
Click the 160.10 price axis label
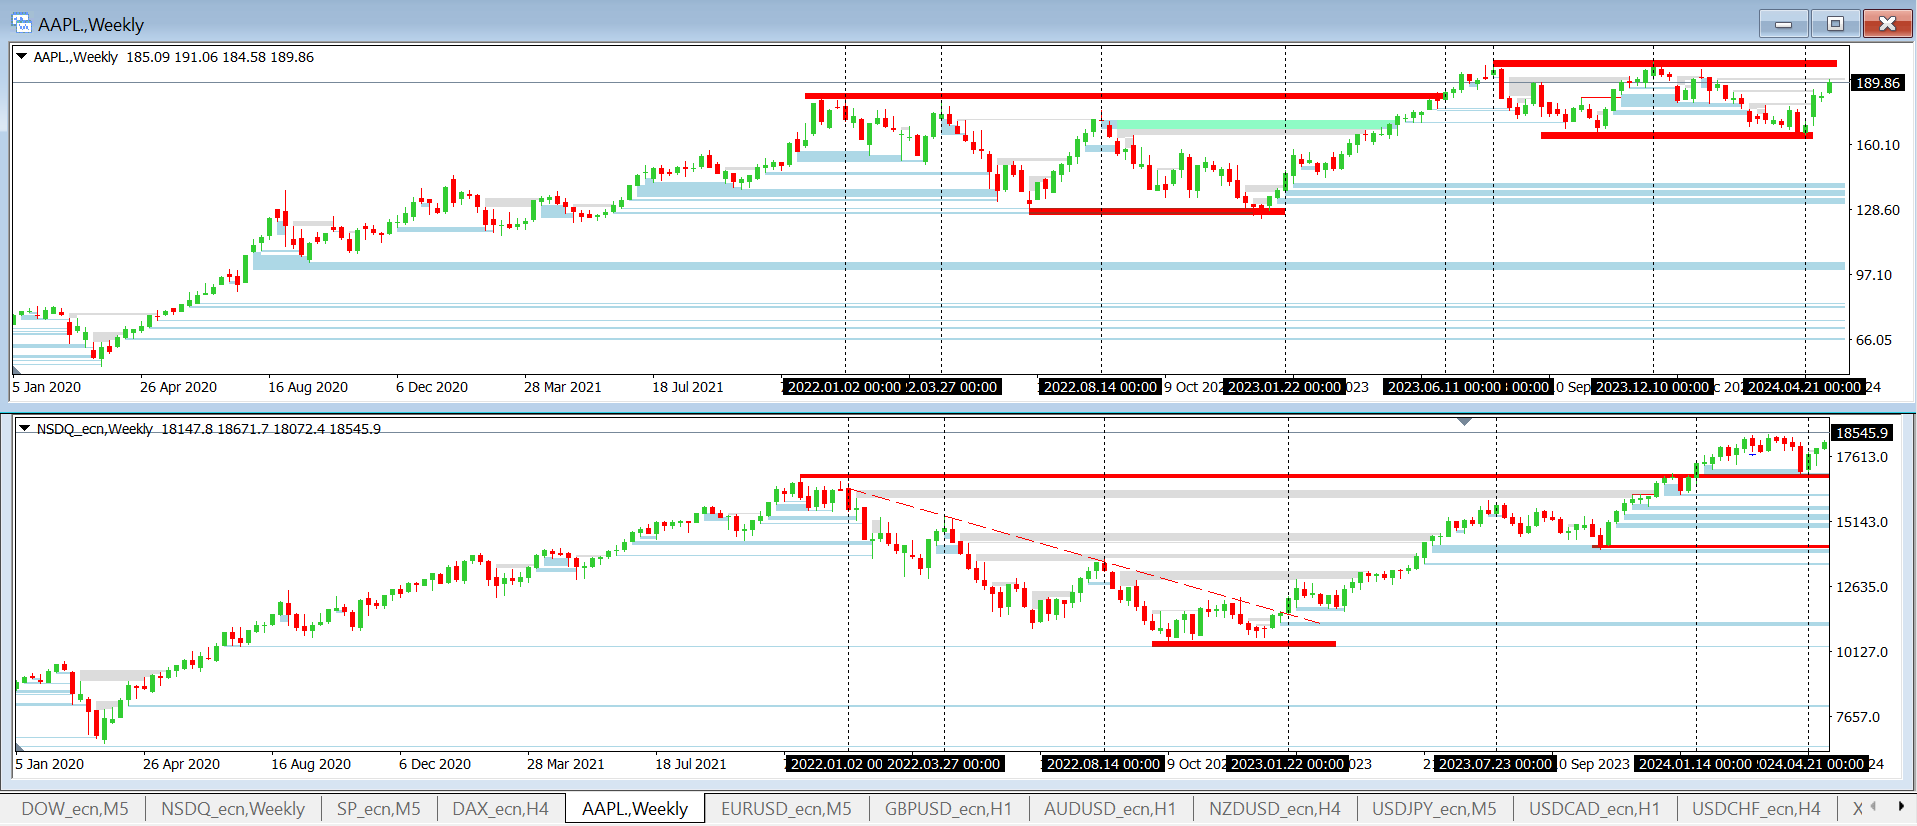[x=1878, y=145]
